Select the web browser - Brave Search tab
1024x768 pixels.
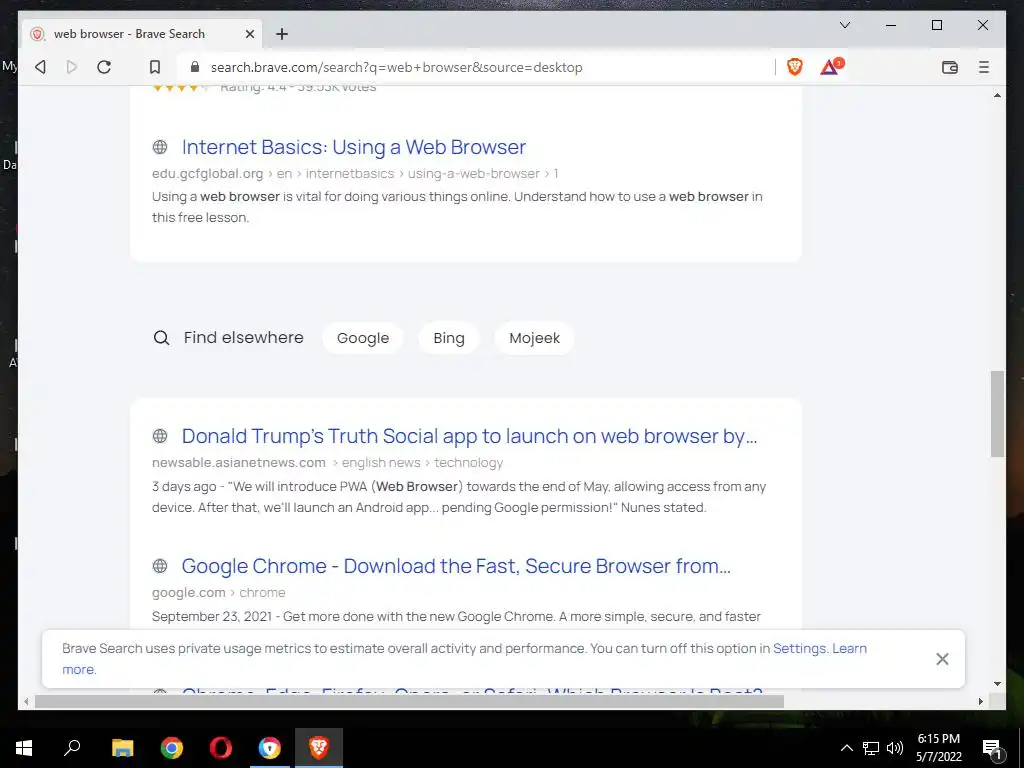(x=141, y=34)
